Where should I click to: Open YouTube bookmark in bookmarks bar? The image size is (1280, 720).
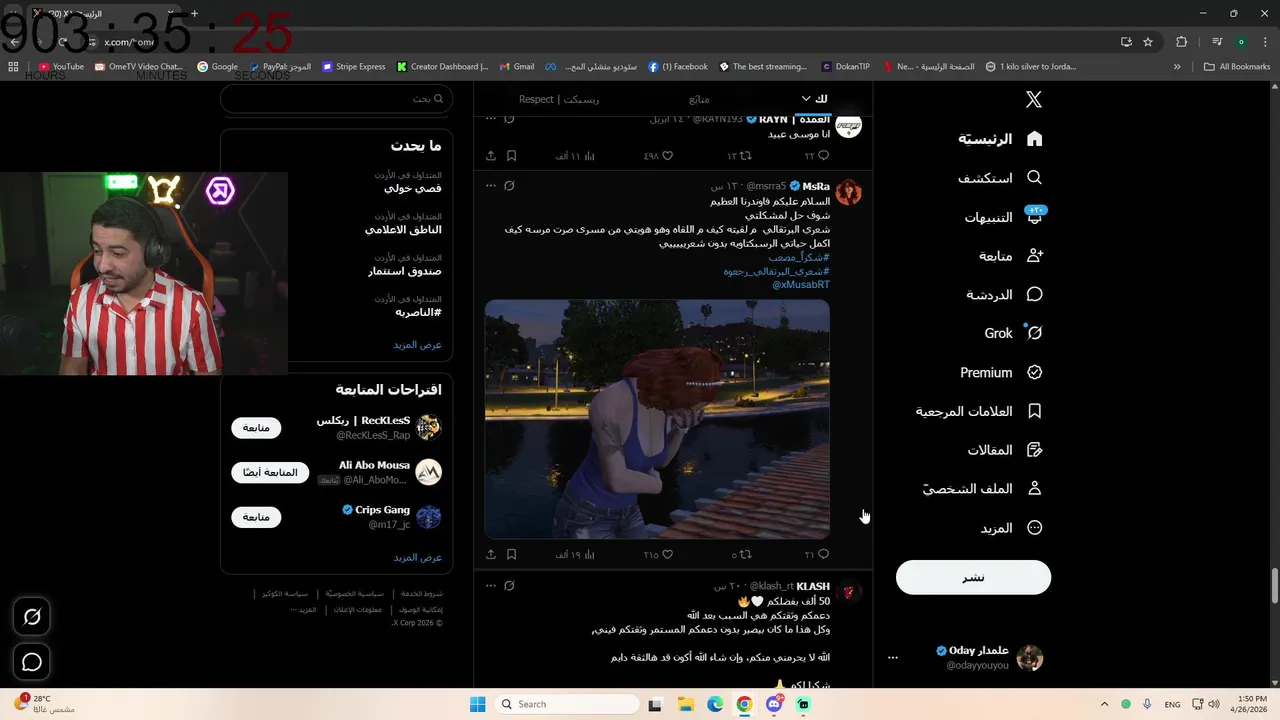[x=62, y=67]
